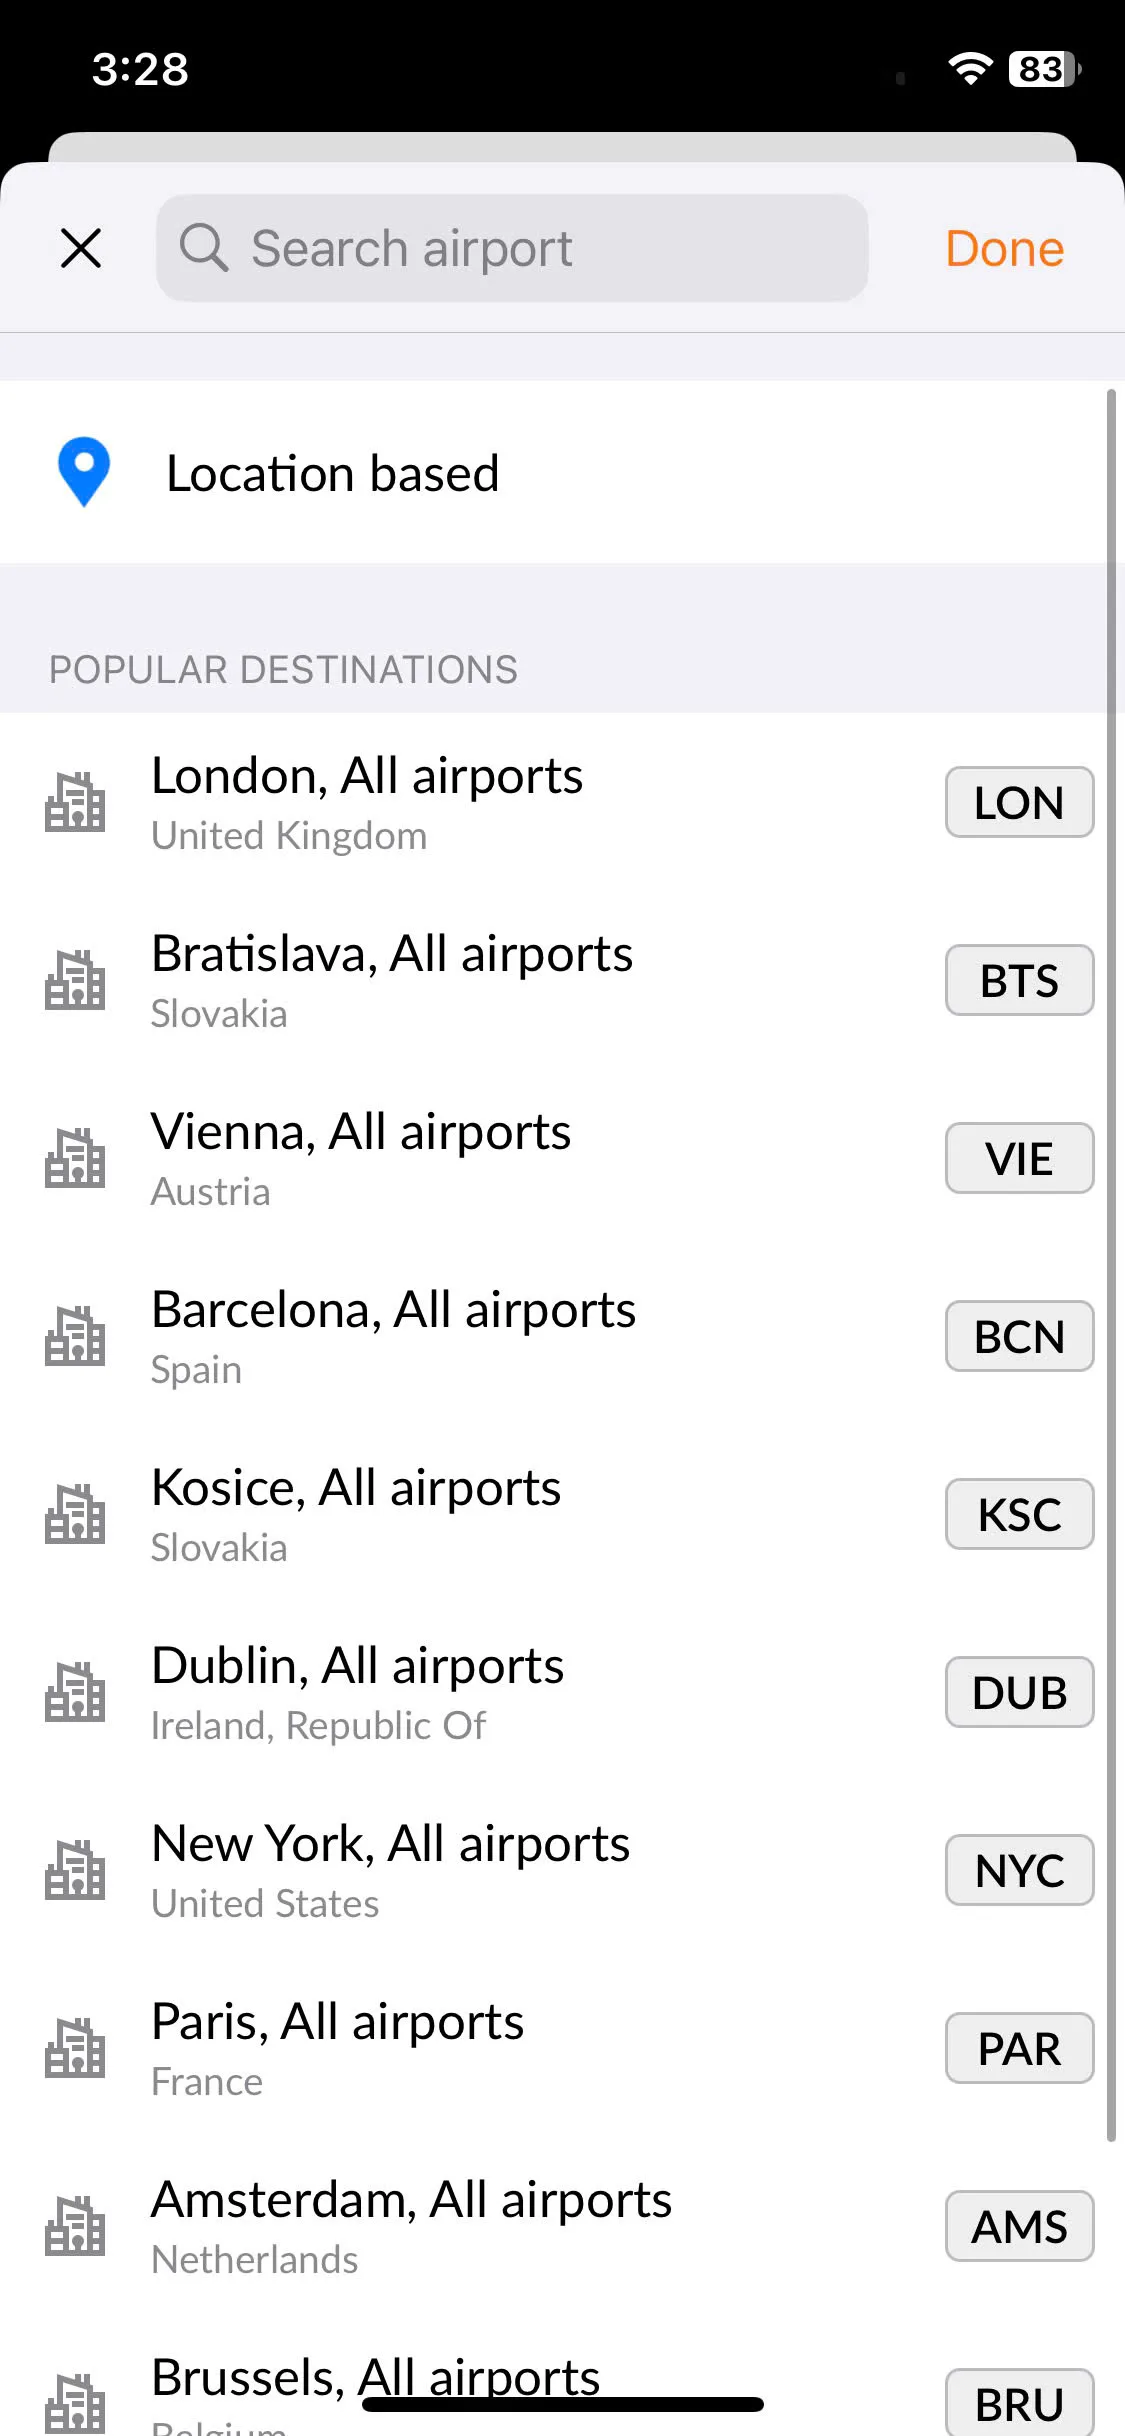This screenshot has height=2436, width=1125.
Task: Choose Location based option
Action: click(x=562, y=472)
